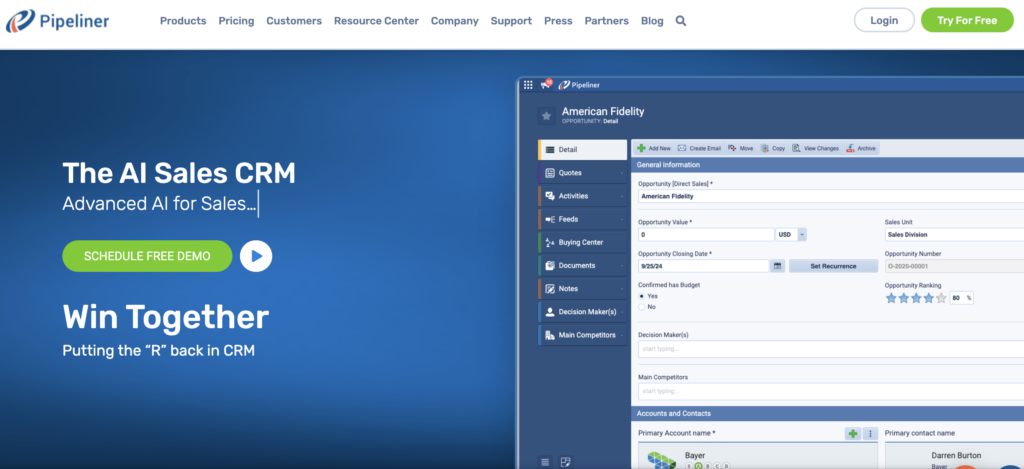This screenshot has height=469, width=1024.
Task: Expand the Notes sidebar arrow
Action: pyautogui.click(x=622, y=289)
